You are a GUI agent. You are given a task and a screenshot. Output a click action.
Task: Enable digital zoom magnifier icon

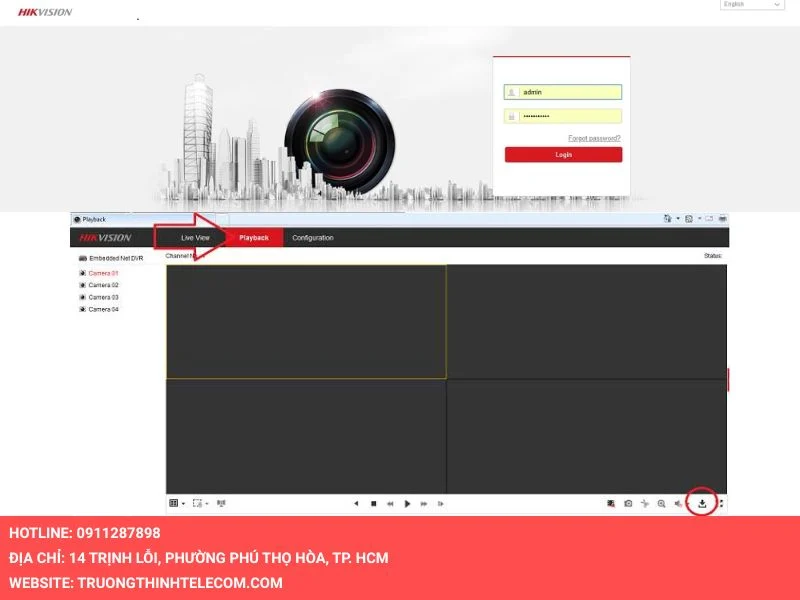point(661,504)
